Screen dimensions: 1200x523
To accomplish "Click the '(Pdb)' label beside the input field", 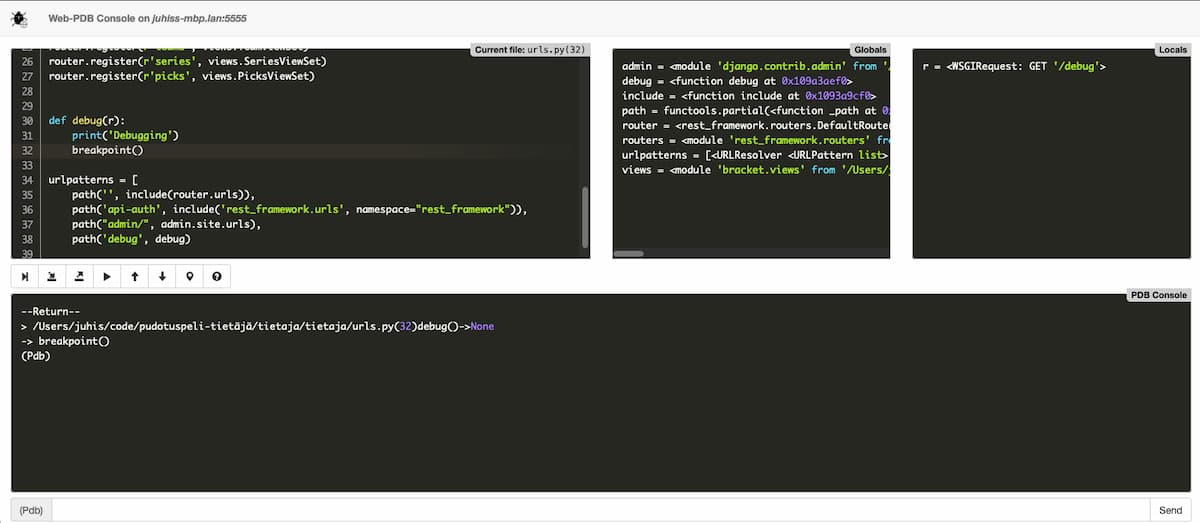I will 31,510.
